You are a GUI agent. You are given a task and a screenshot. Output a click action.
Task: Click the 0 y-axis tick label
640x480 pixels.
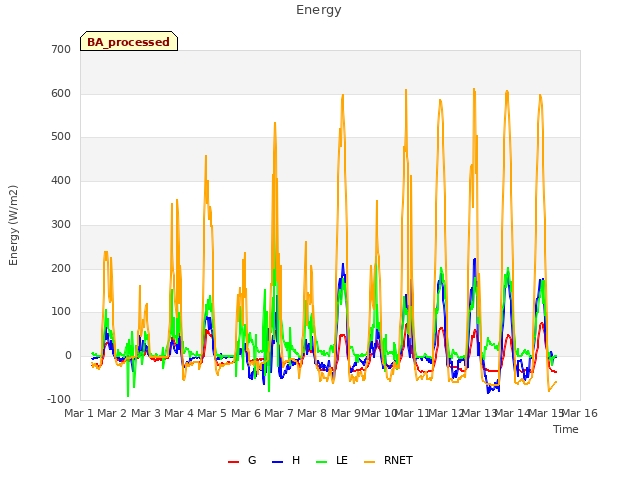pyautogui.click(x=68, y=356)
